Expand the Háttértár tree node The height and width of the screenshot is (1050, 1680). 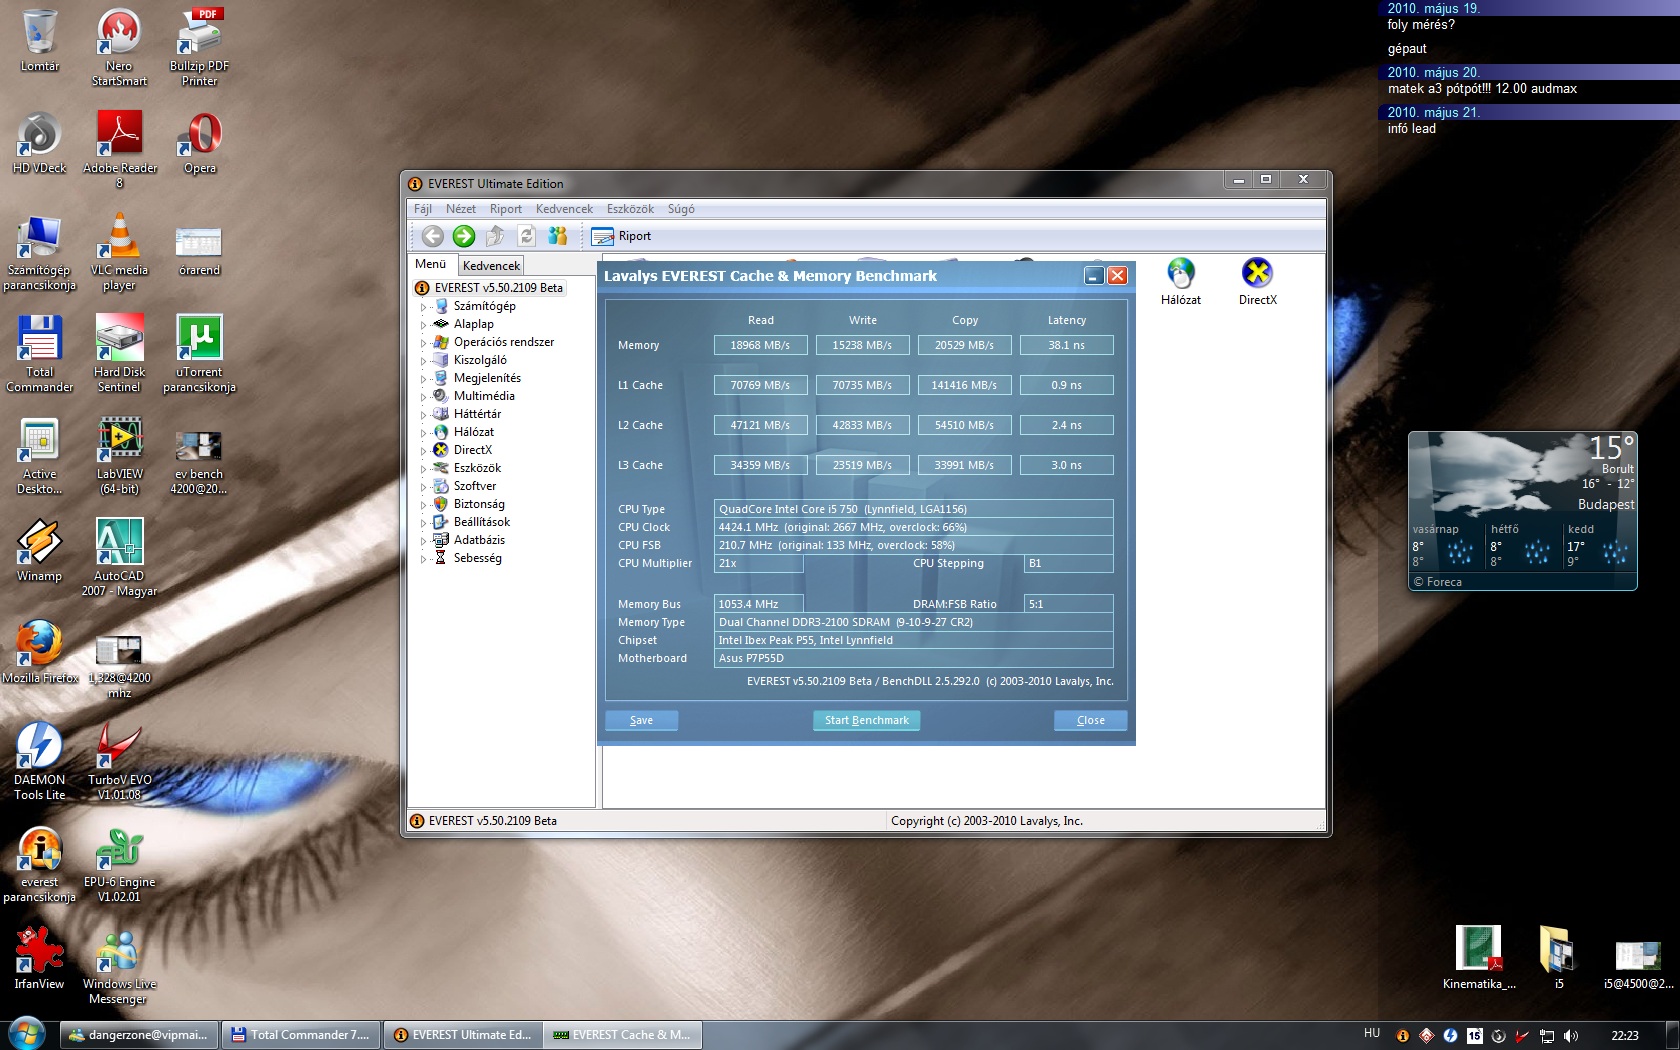[x=423, y=415]
